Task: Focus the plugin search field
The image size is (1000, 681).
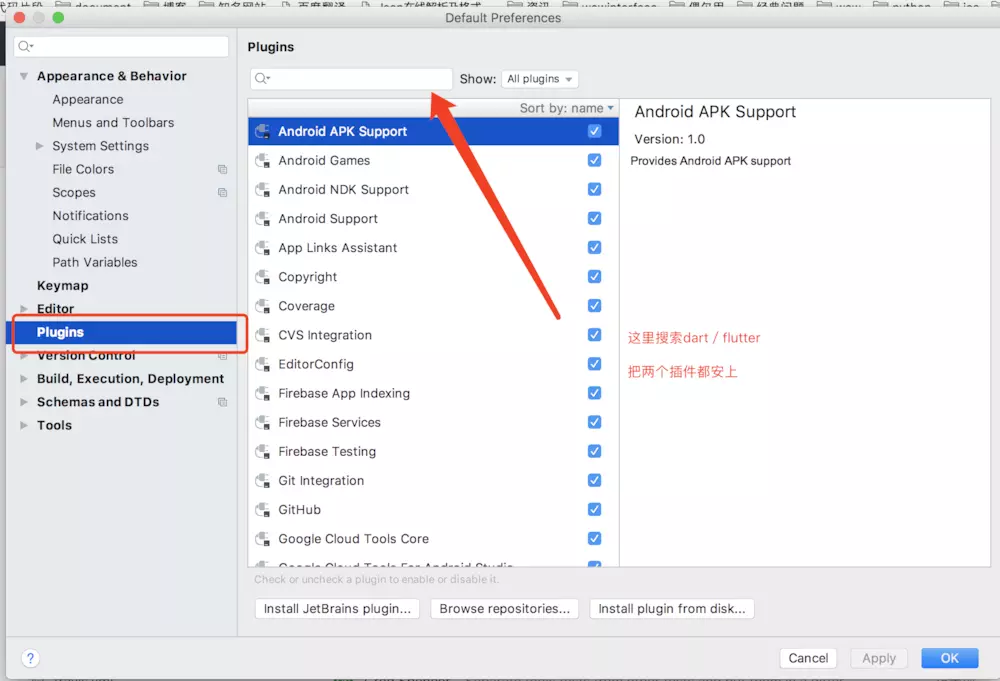Action: (x=351, y=78)
